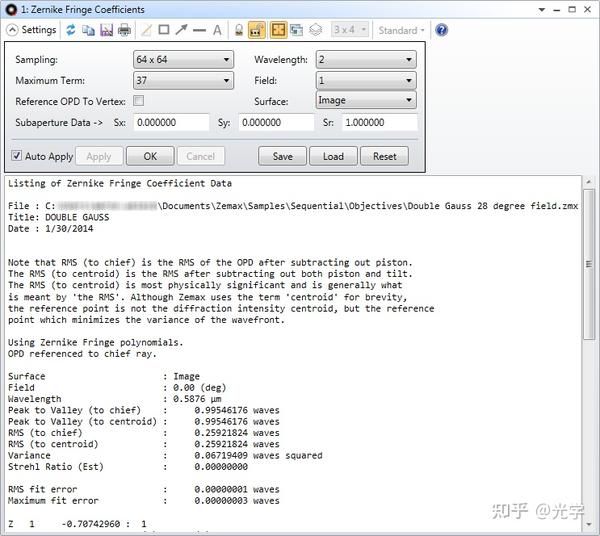Click 'OPD referenced to chief ray.' text
The height and width of the screenshot is (536, 600).
point(82,354)
